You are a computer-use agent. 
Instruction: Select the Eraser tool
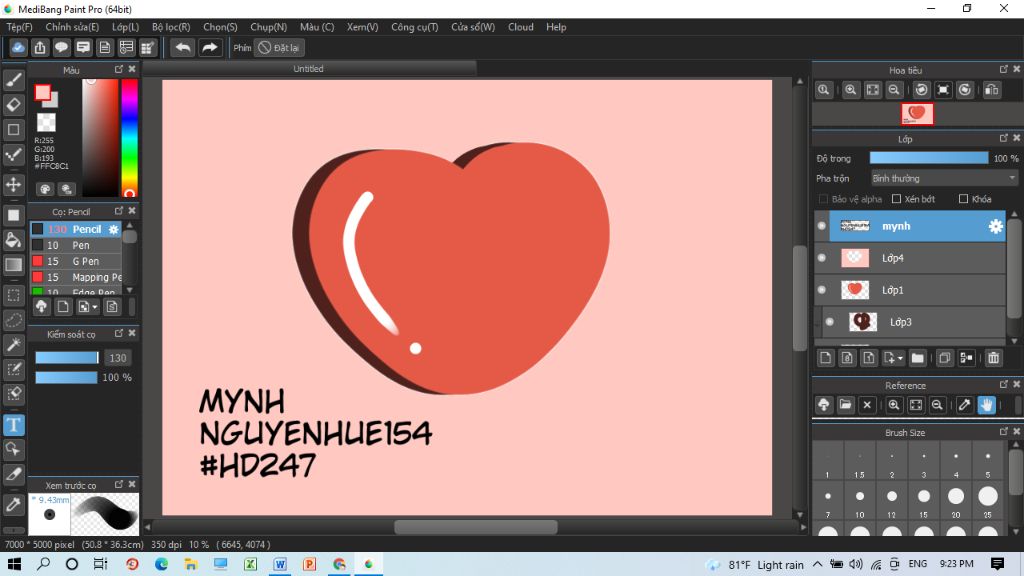(x=14, y=104)
